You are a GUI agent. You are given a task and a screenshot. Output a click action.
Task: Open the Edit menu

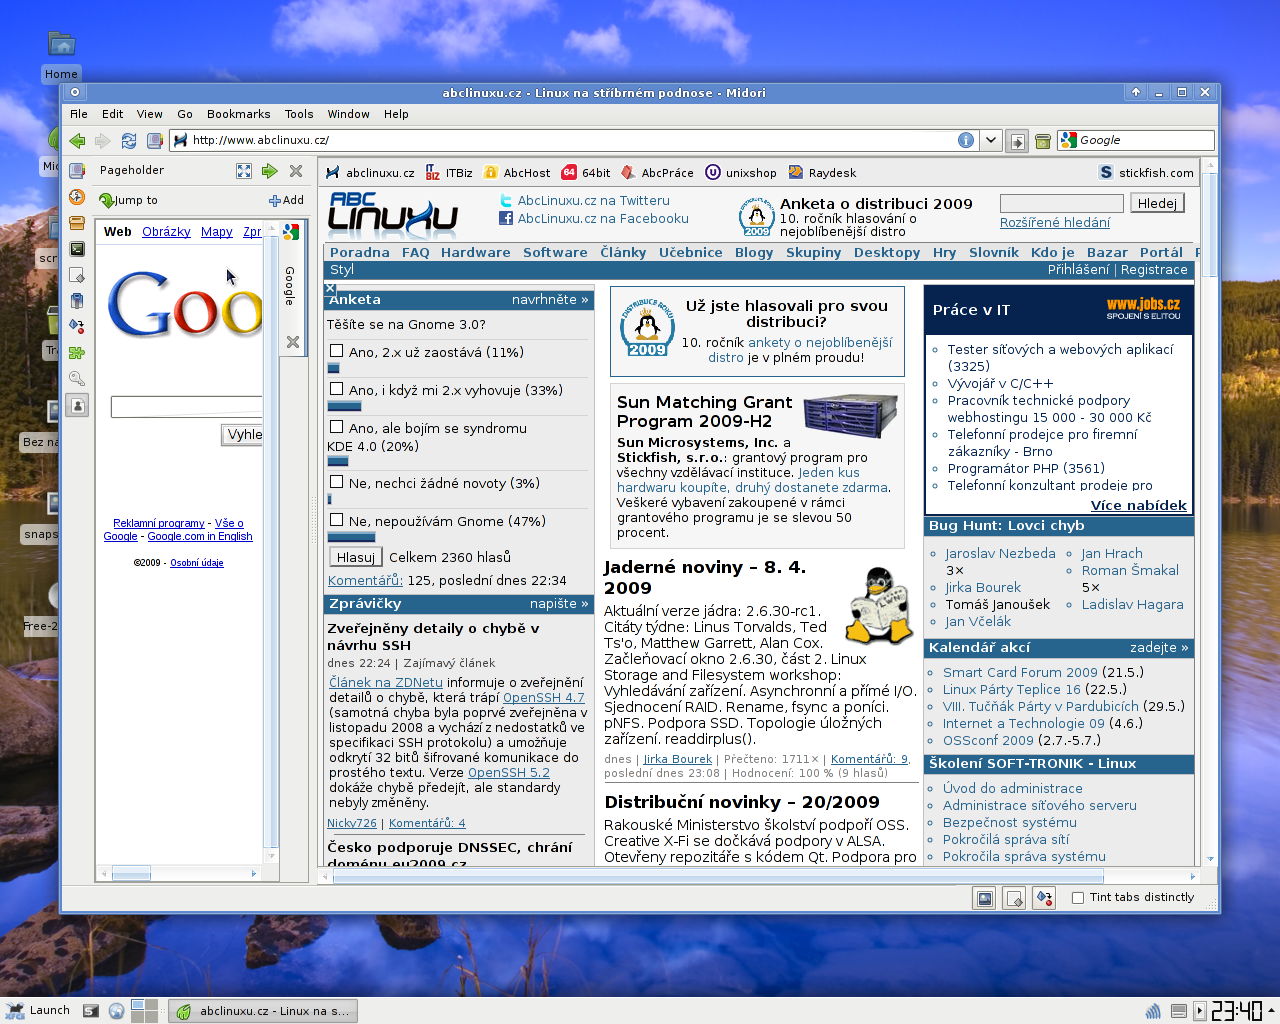(113, 114)
